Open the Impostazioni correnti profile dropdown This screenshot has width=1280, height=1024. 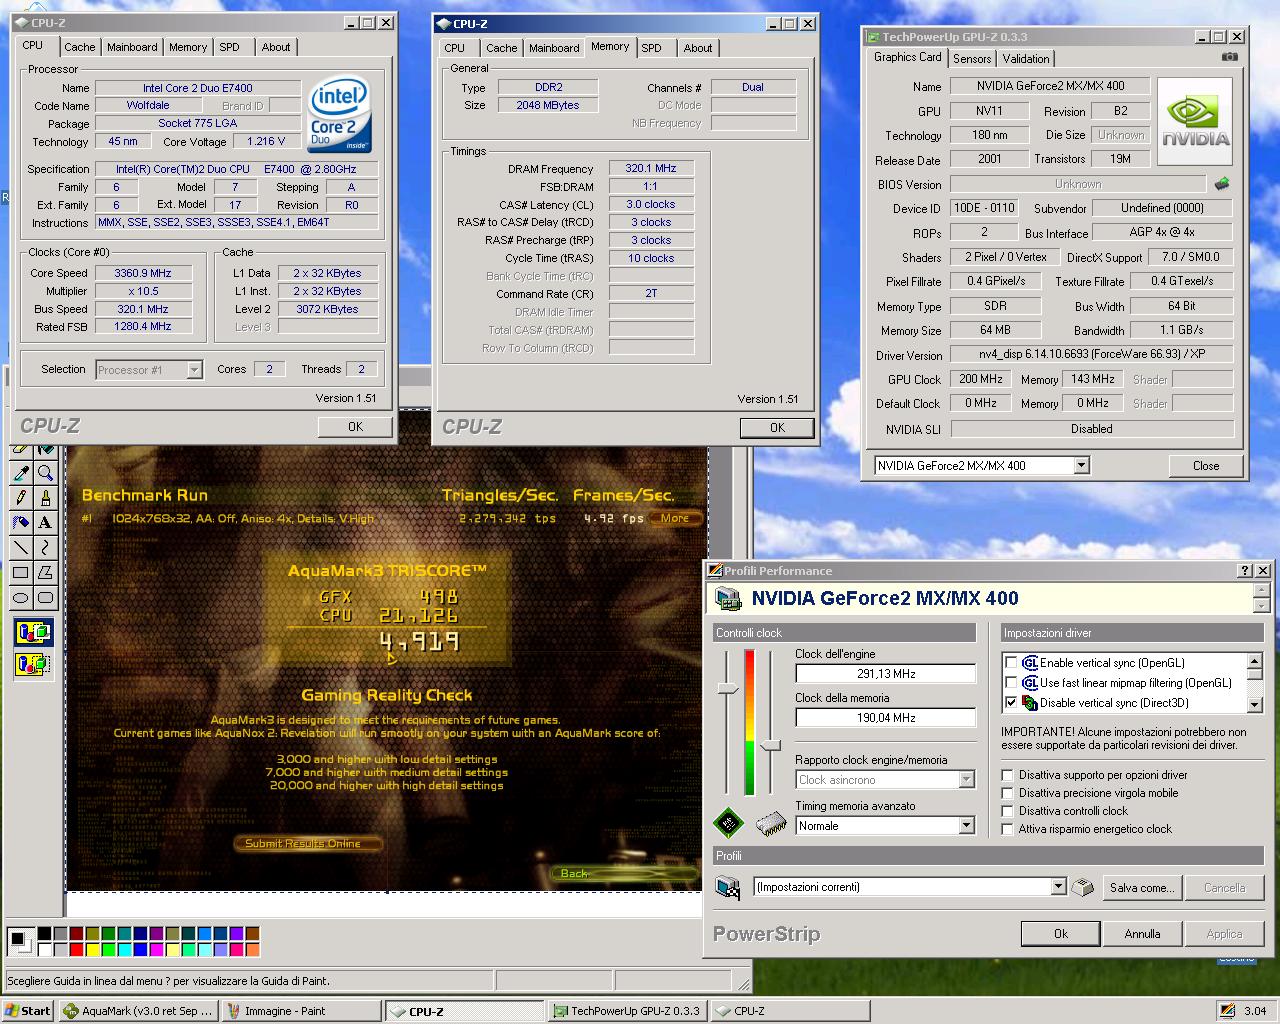click(1058, 887)
